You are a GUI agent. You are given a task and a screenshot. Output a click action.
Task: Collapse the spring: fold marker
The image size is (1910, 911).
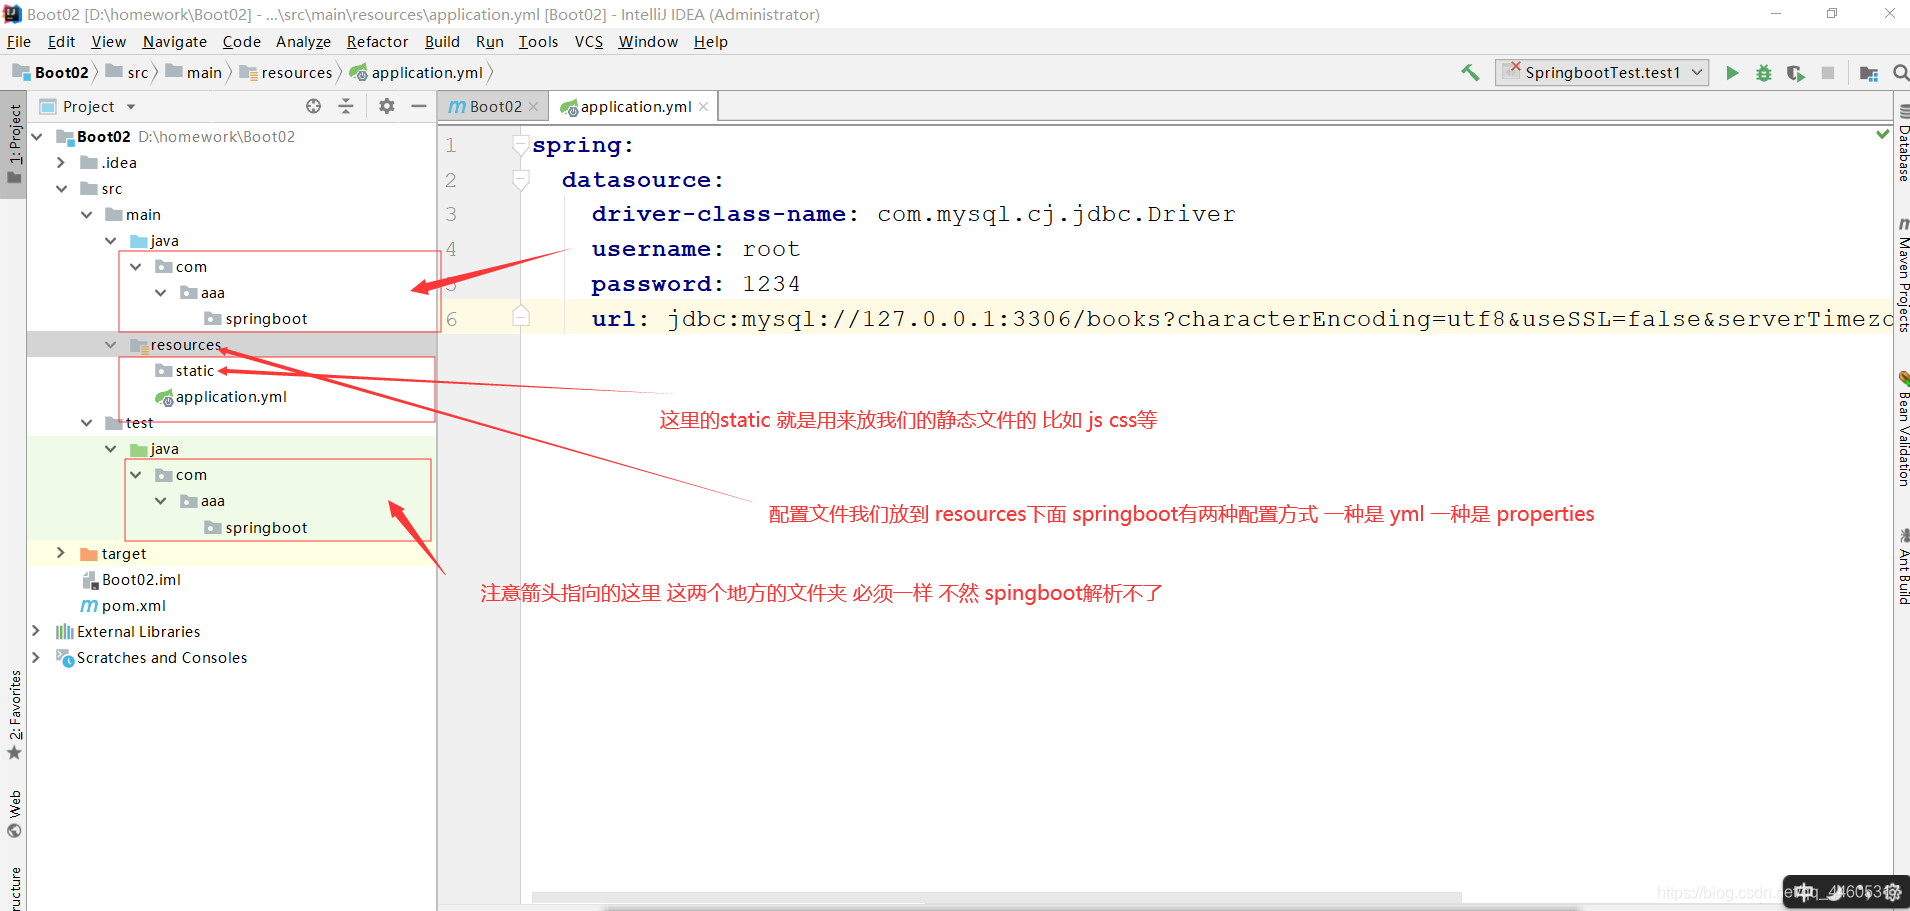[520, 146]
